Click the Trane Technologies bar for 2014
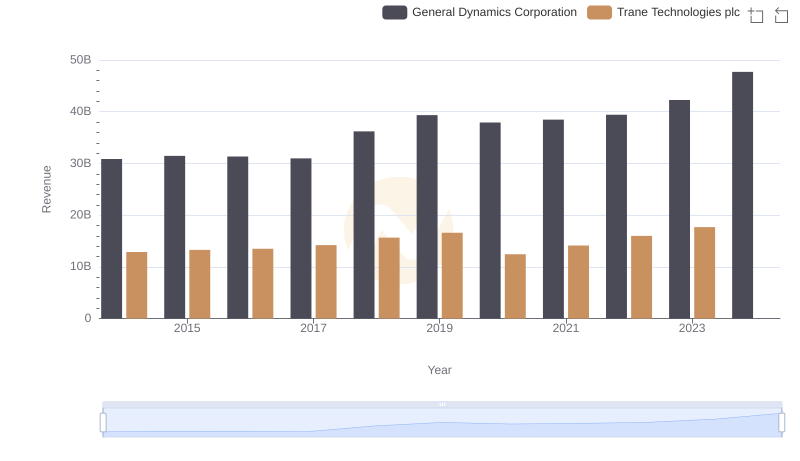 (x=137, y=285)
